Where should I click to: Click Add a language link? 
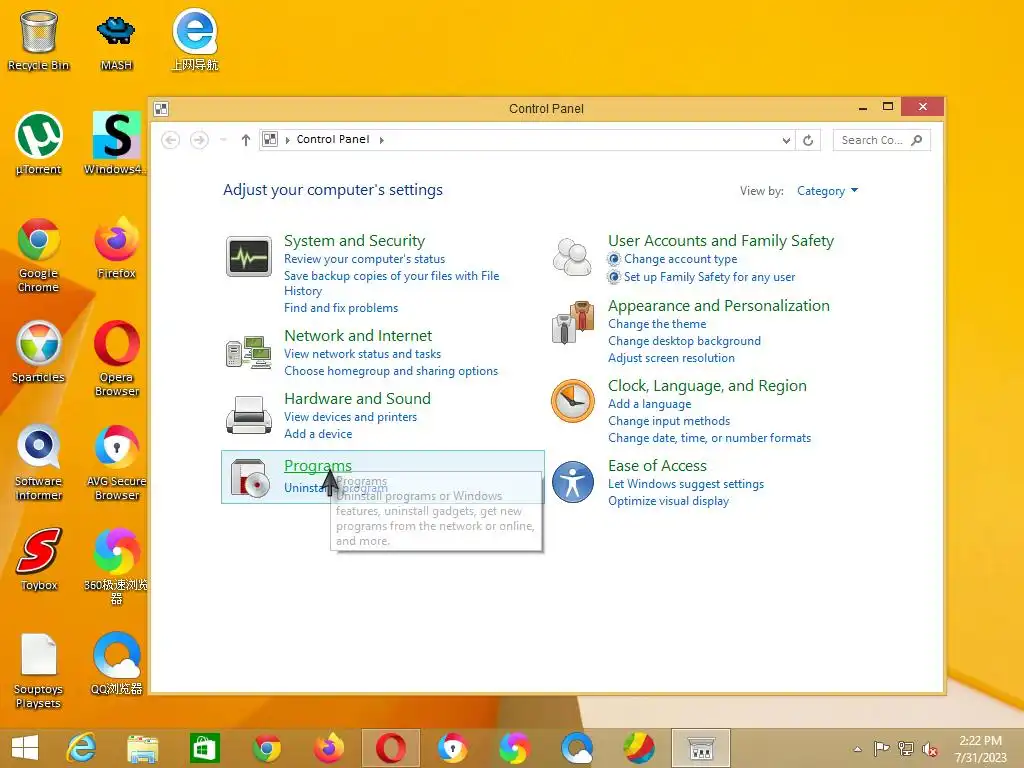[x=649, y=404]
